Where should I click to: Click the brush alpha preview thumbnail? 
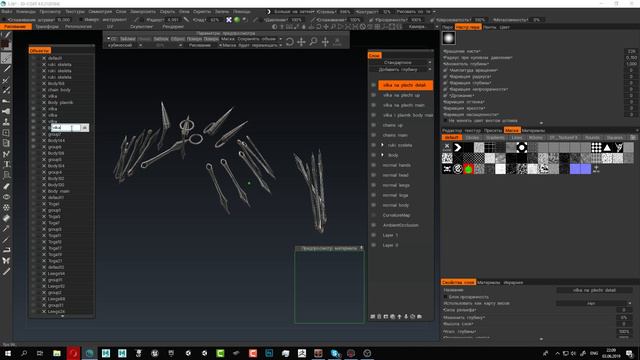449,38
